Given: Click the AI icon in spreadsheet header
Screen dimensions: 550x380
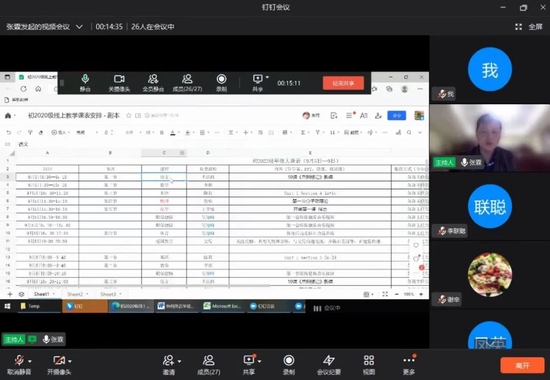Looking at the screenshot, I should click(x=363, y=115).
